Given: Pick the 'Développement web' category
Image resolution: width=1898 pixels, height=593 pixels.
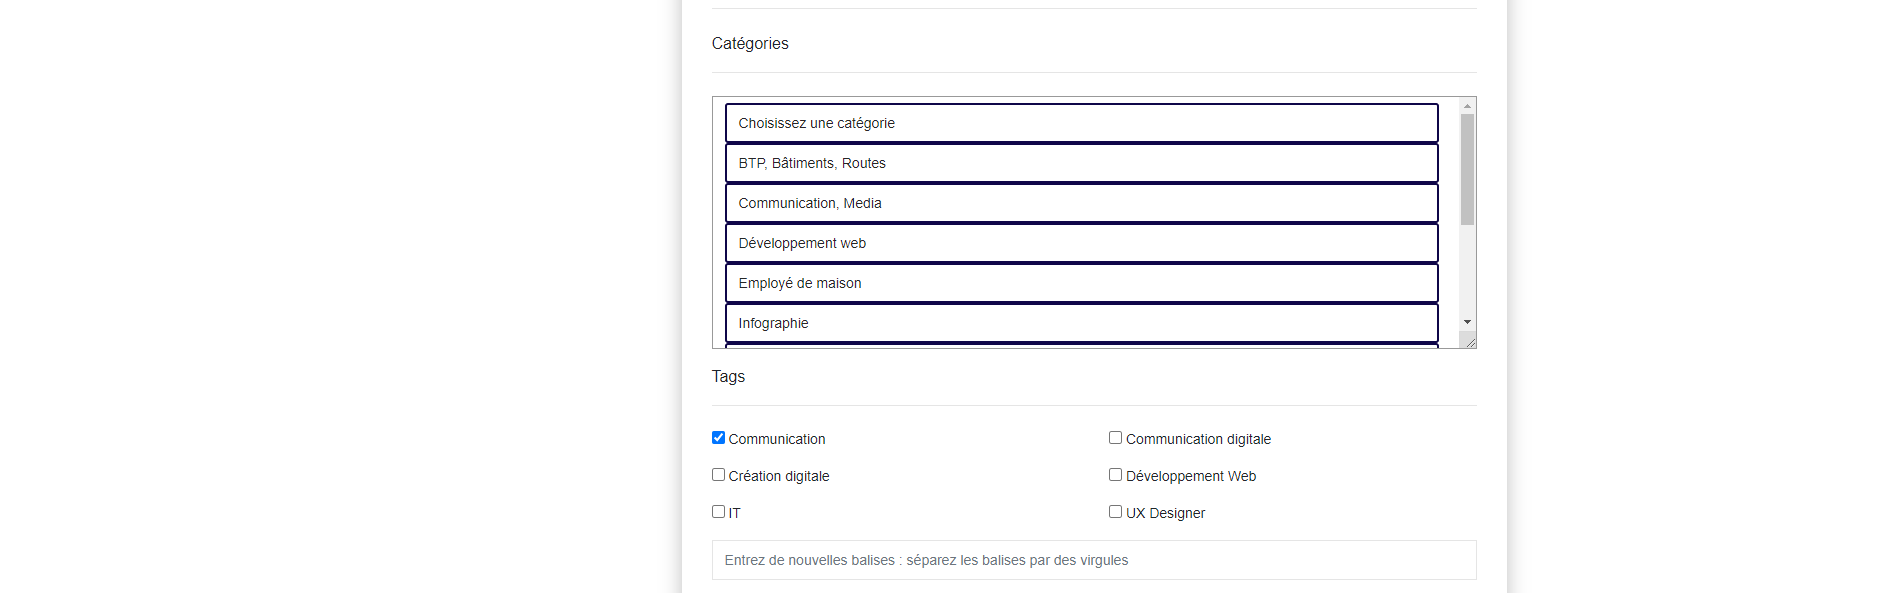Looking at the screenshot, I should tap(1081, 243).
